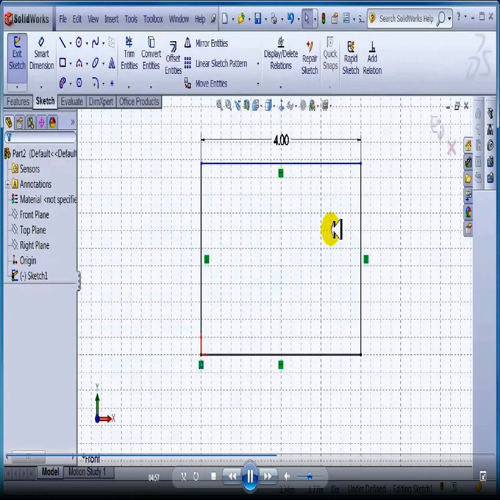This screenshot has width=500, height=500.
Task: Click Offset Entities tool
Action: pyautogui.click(x=173, y=58)
